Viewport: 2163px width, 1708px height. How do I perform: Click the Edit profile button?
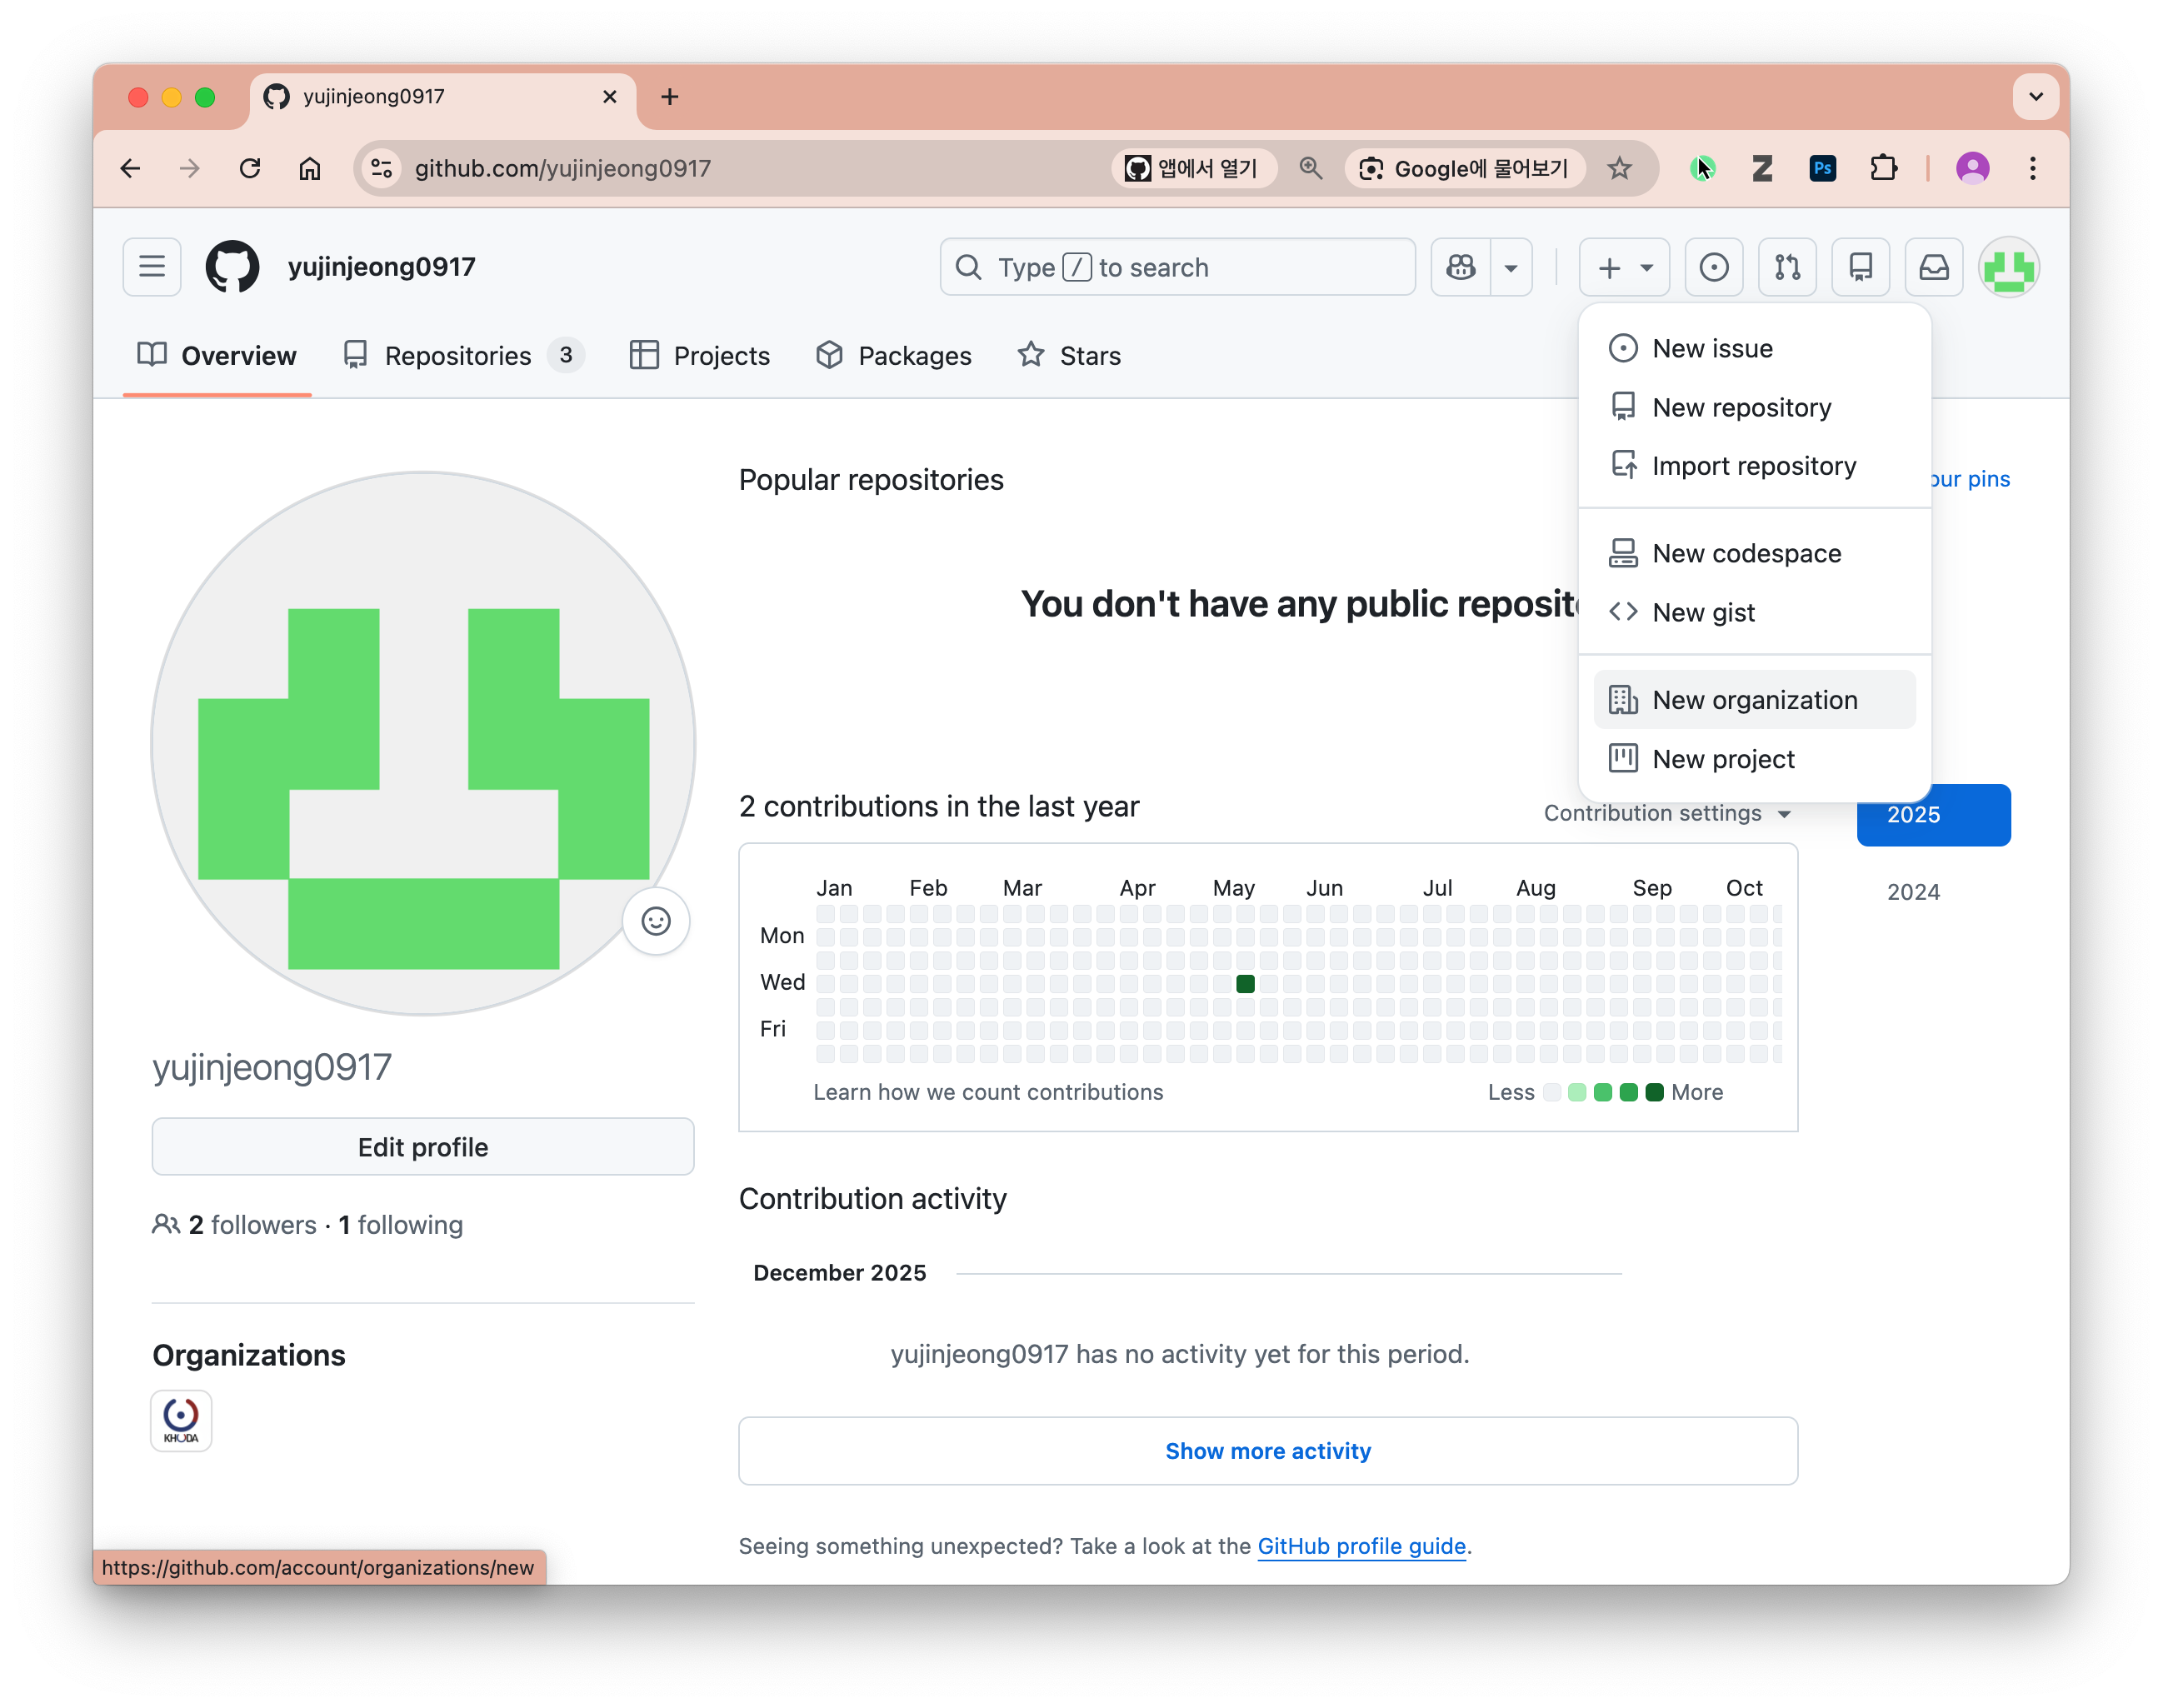tap(423, 1147)
